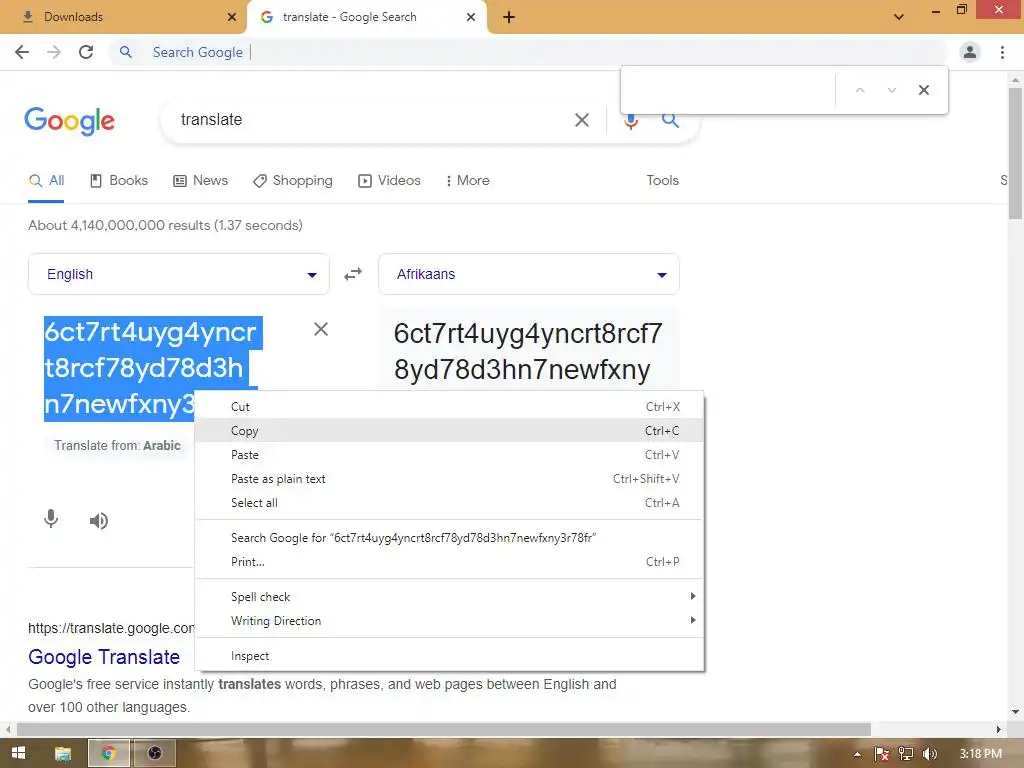Choose Cut from context menu

pyautogui.click(x=449, y=407)
